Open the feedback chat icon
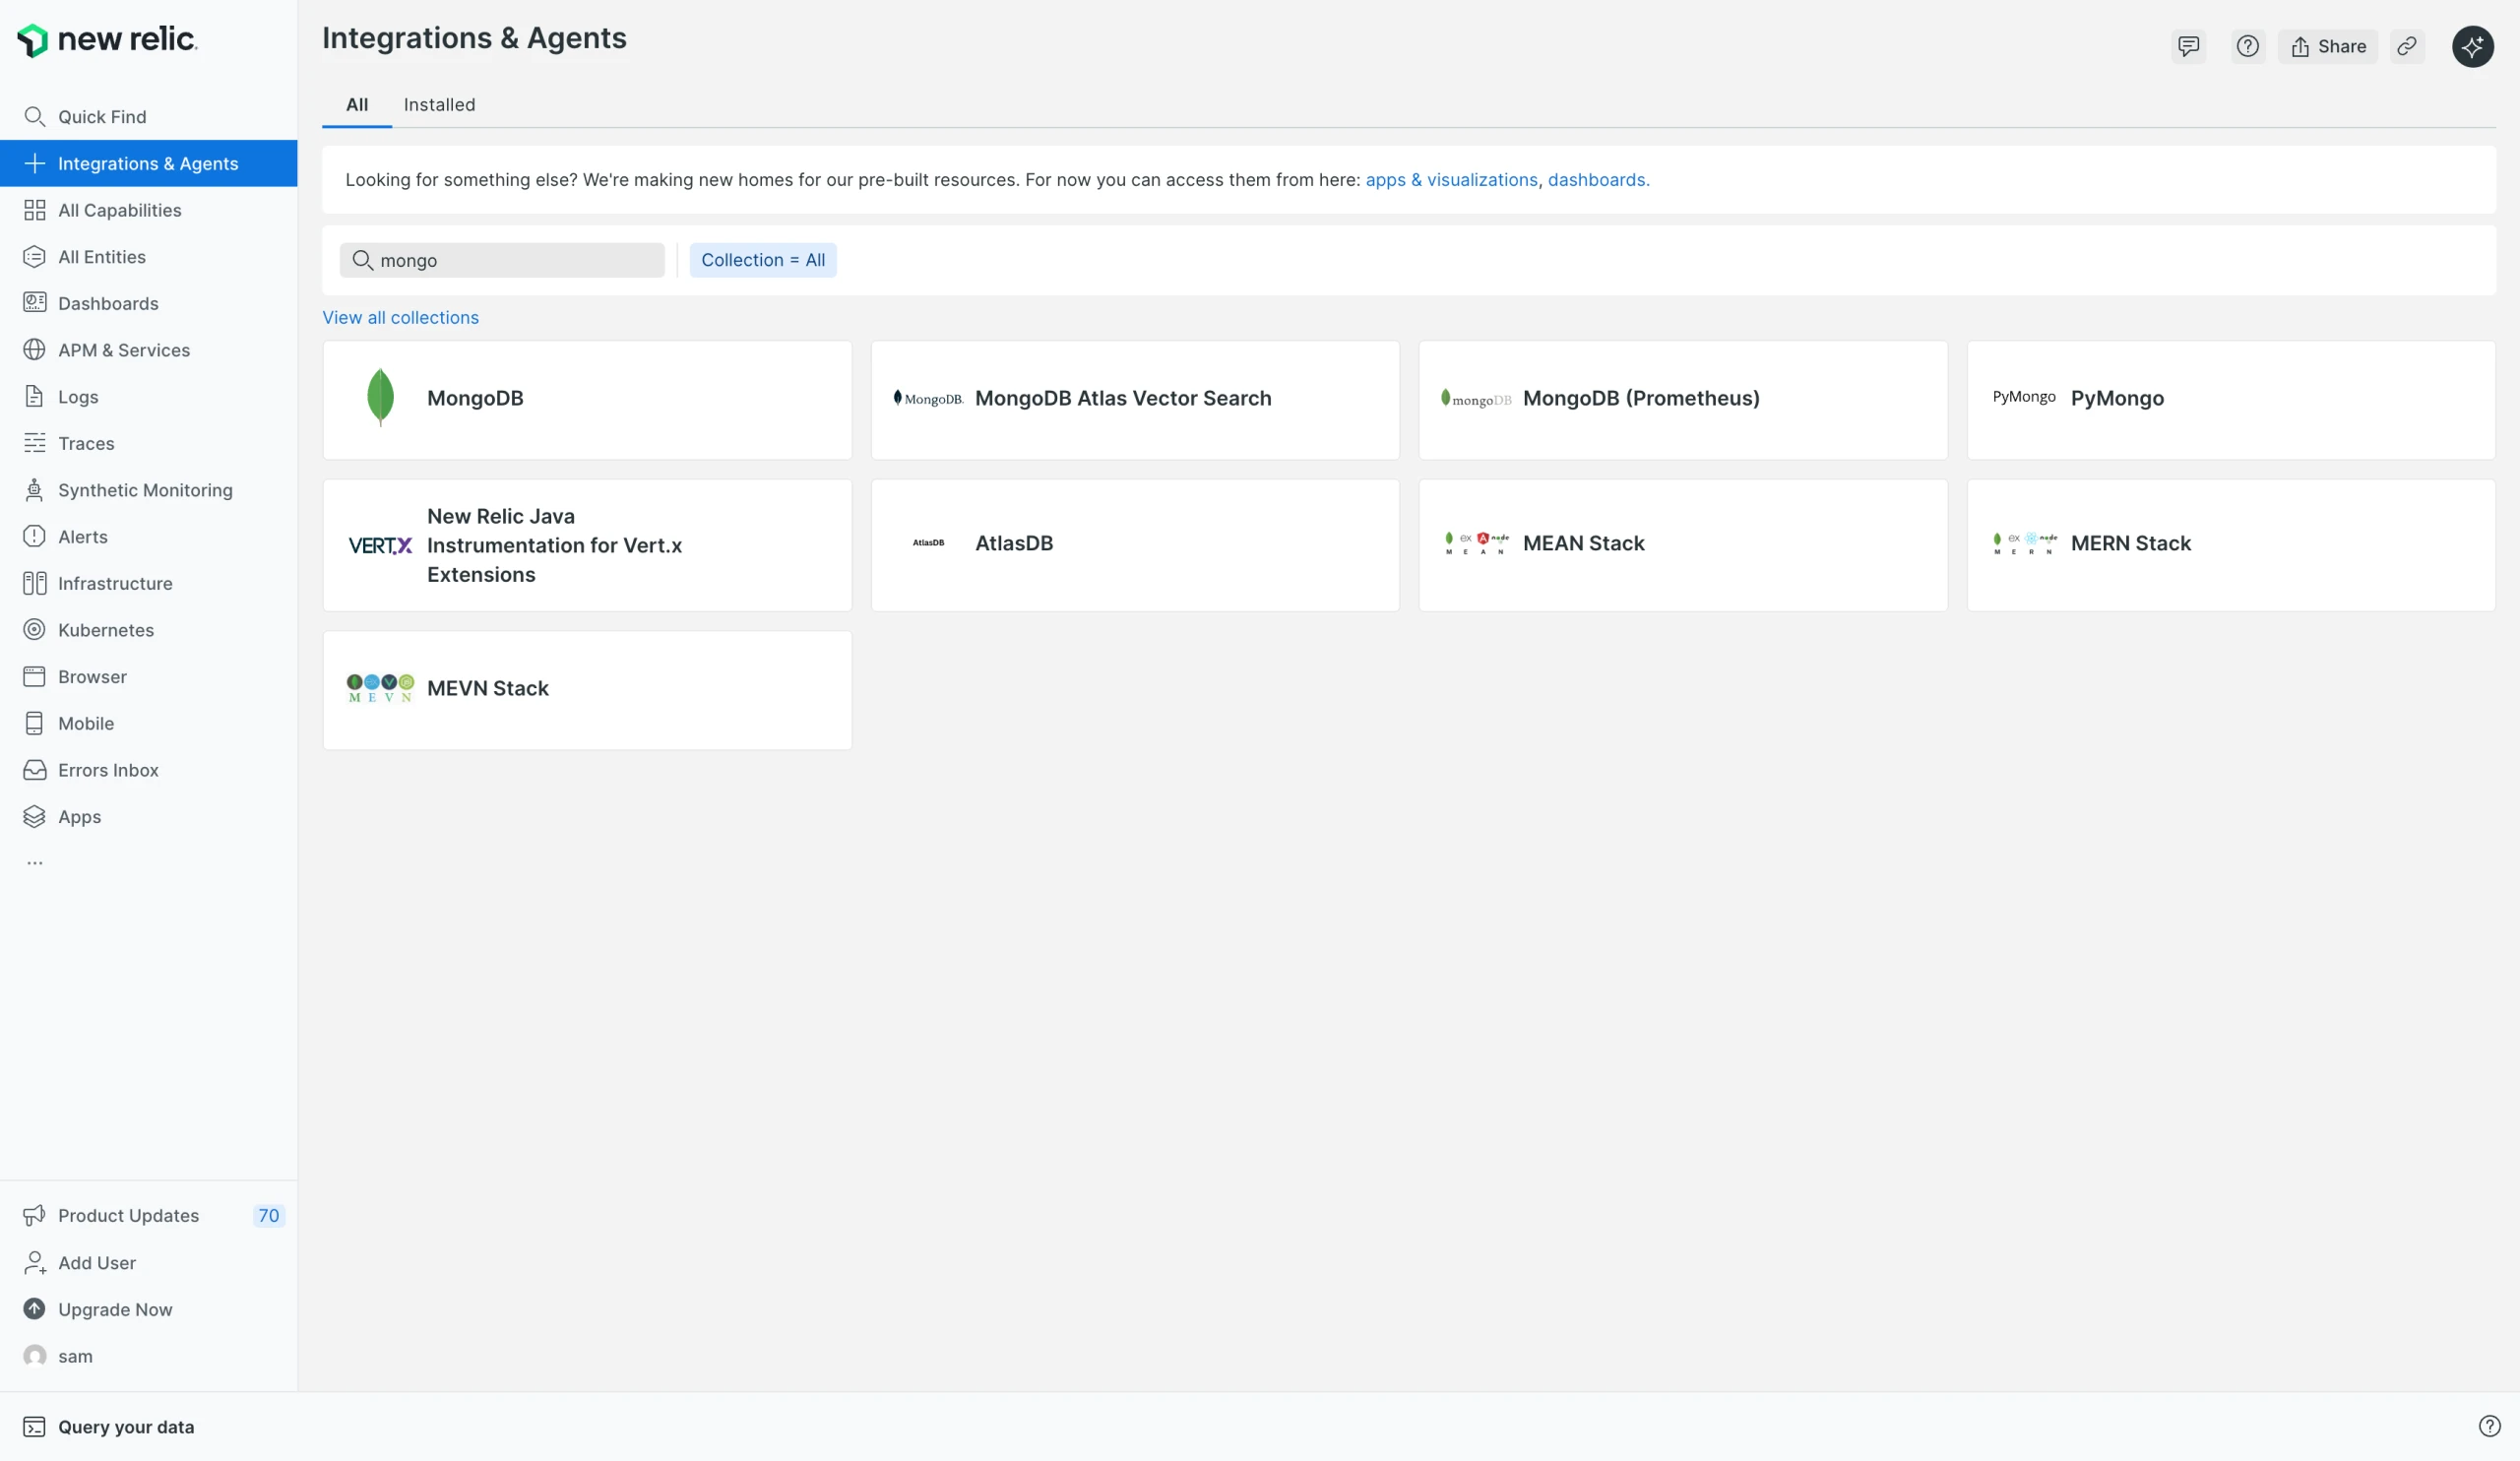 pyautogui.click(x=2189, y=46)
